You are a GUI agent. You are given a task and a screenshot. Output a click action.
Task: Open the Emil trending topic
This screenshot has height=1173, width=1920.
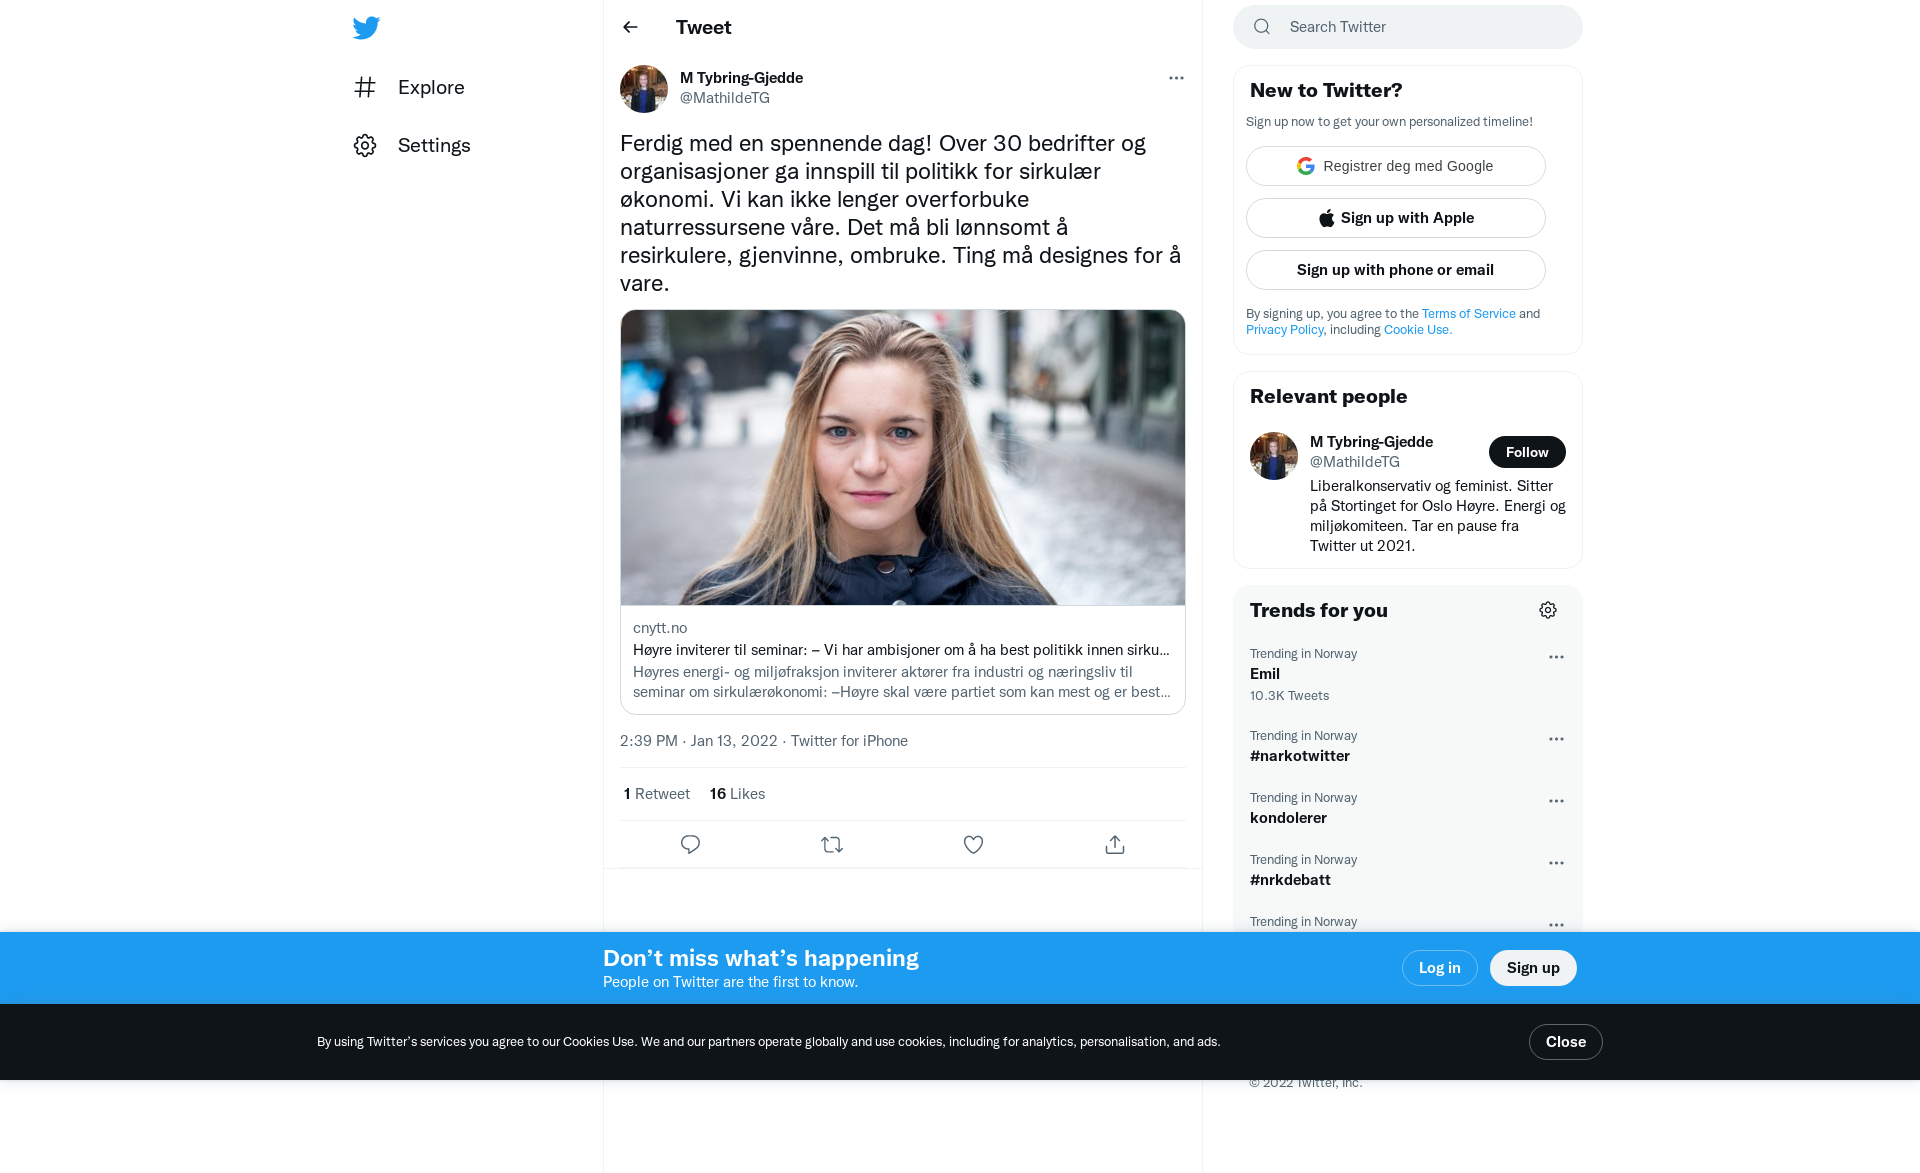point(1408,674)
